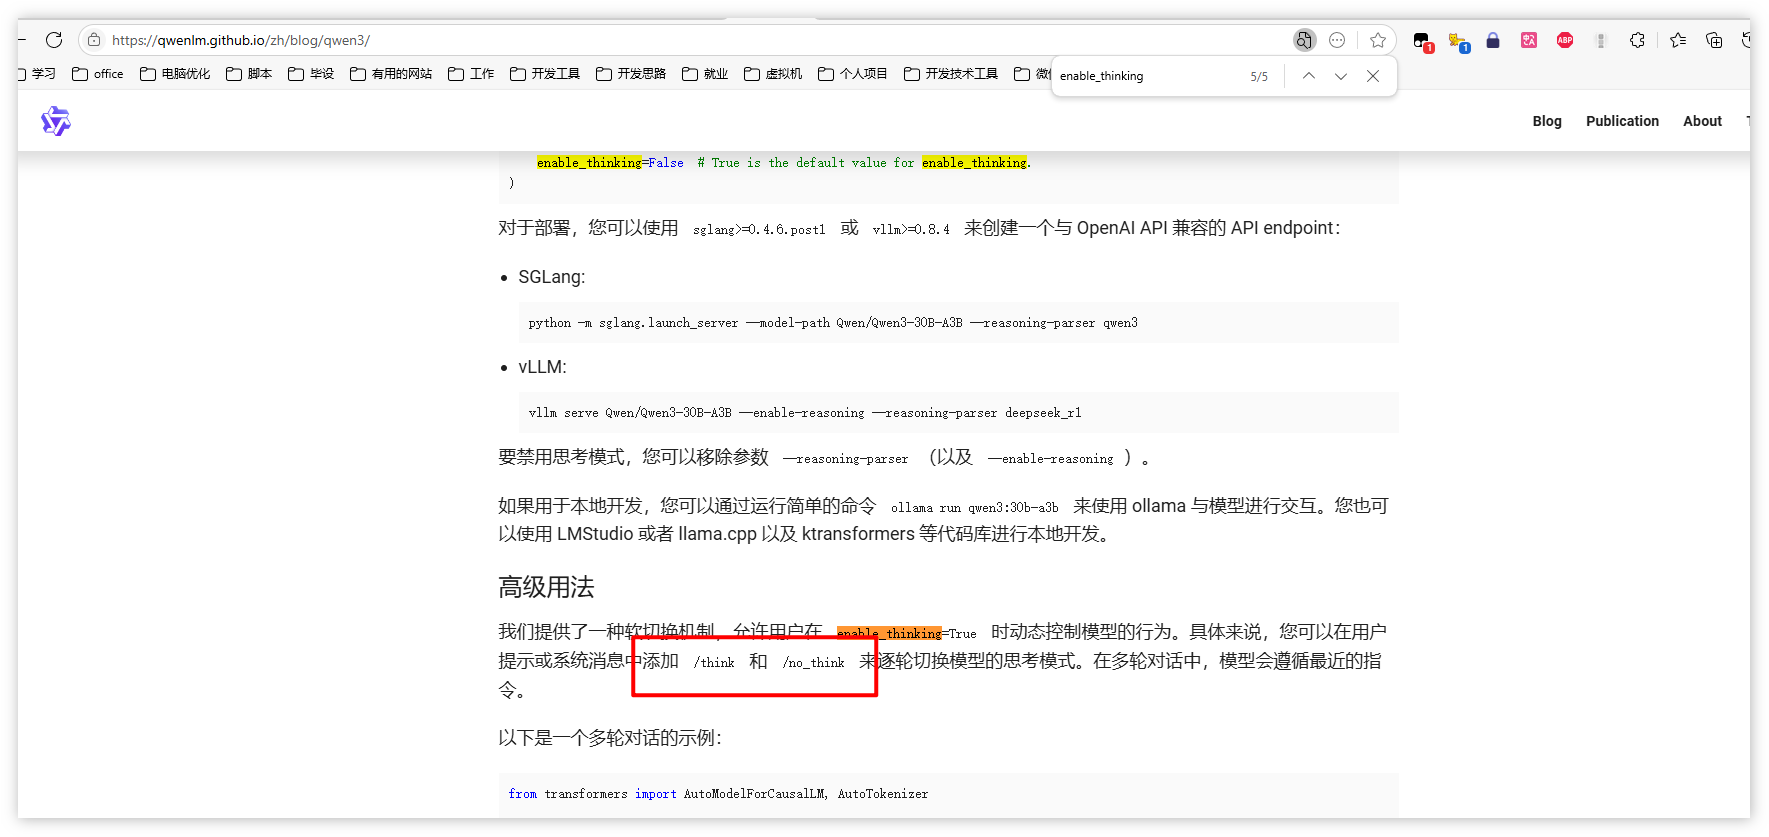Open the 开发技术工具 bookmark folder

coord(951,74)
